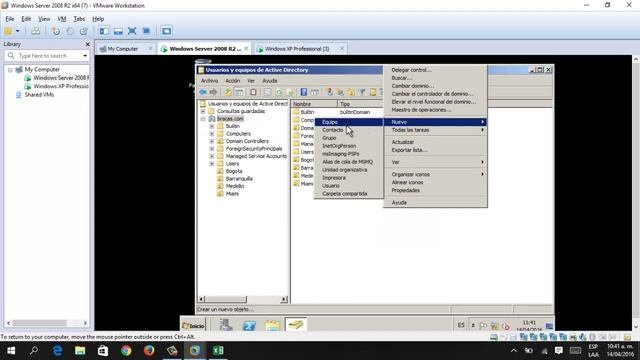This screenshot has width=640, height=360.
Task: Open Acción menu in Active Directory
Action: click(233, 81)
